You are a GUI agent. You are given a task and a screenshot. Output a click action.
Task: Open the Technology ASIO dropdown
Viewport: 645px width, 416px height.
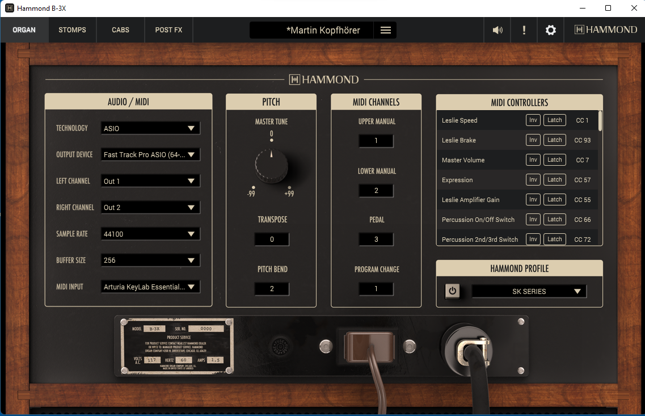pos(151,128)
